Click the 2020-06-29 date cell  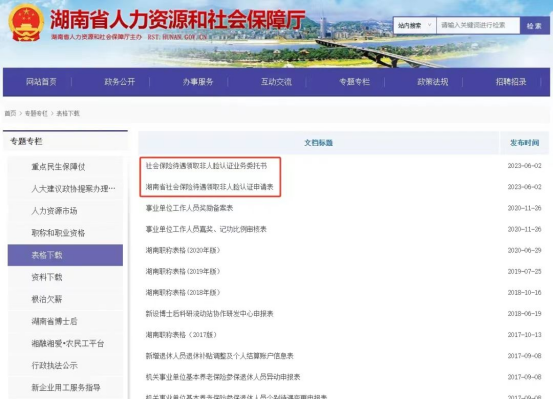click(x=524, y=250)
